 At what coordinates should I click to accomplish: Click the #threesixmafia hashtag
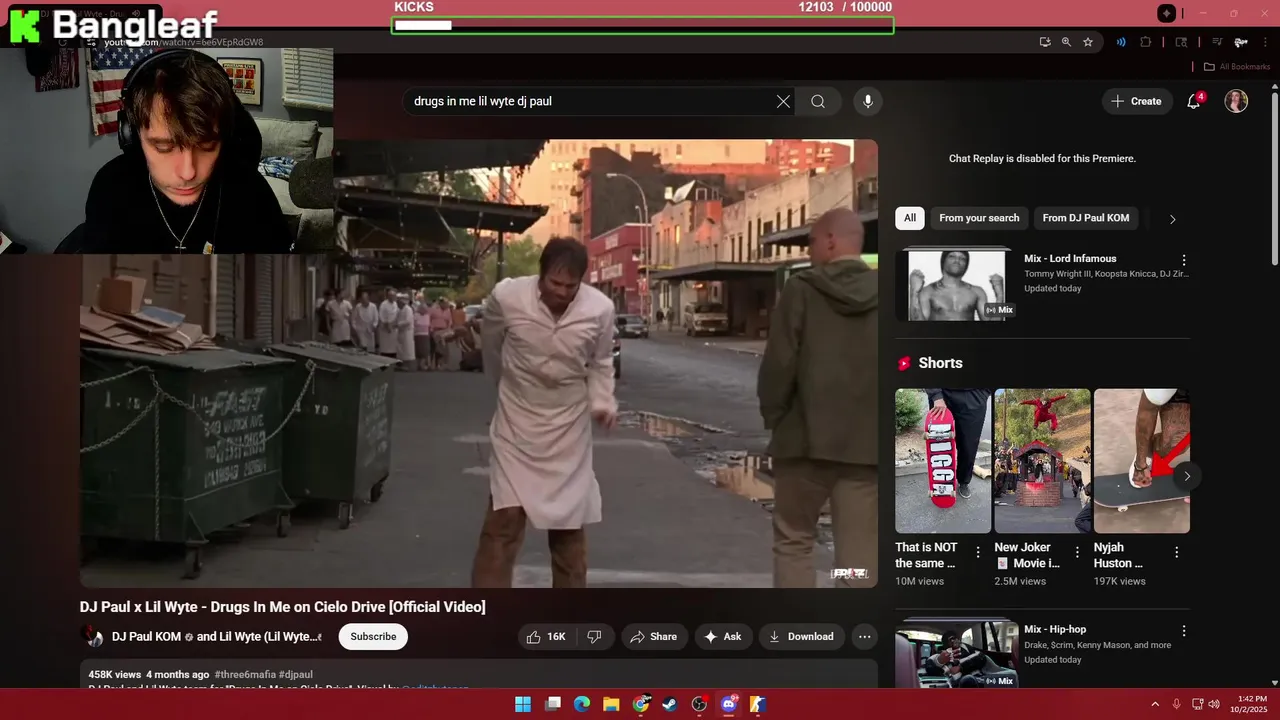click(245, 675)
